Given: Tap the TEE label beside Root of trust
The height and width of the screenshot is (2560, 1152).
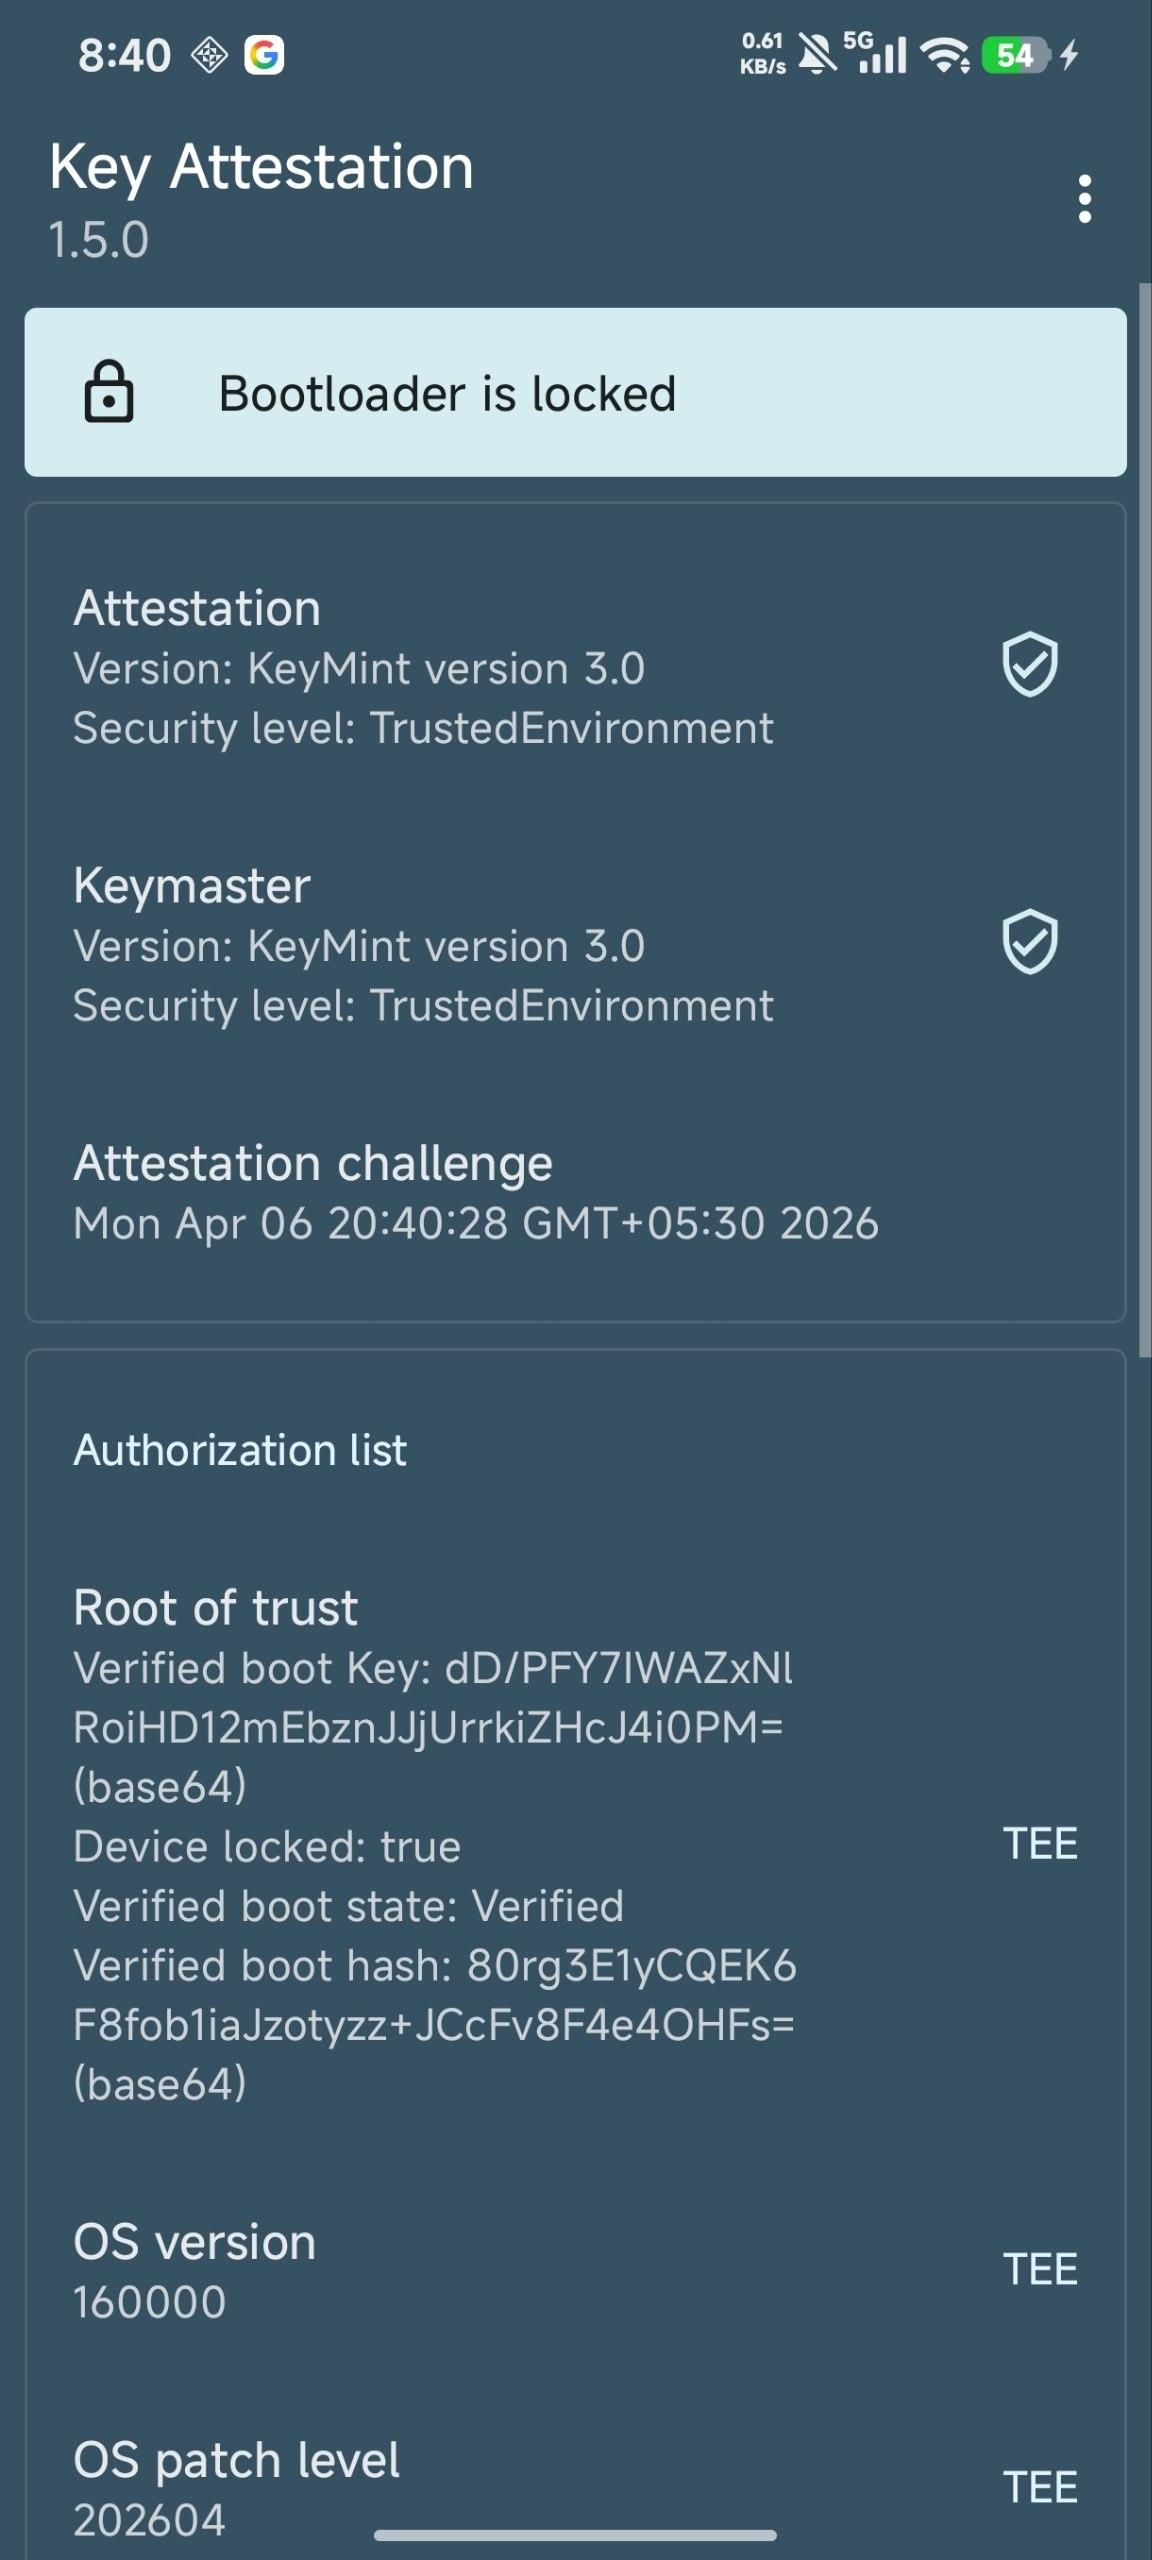Looking at the screenshot, I should [x=1040, y=1844].
